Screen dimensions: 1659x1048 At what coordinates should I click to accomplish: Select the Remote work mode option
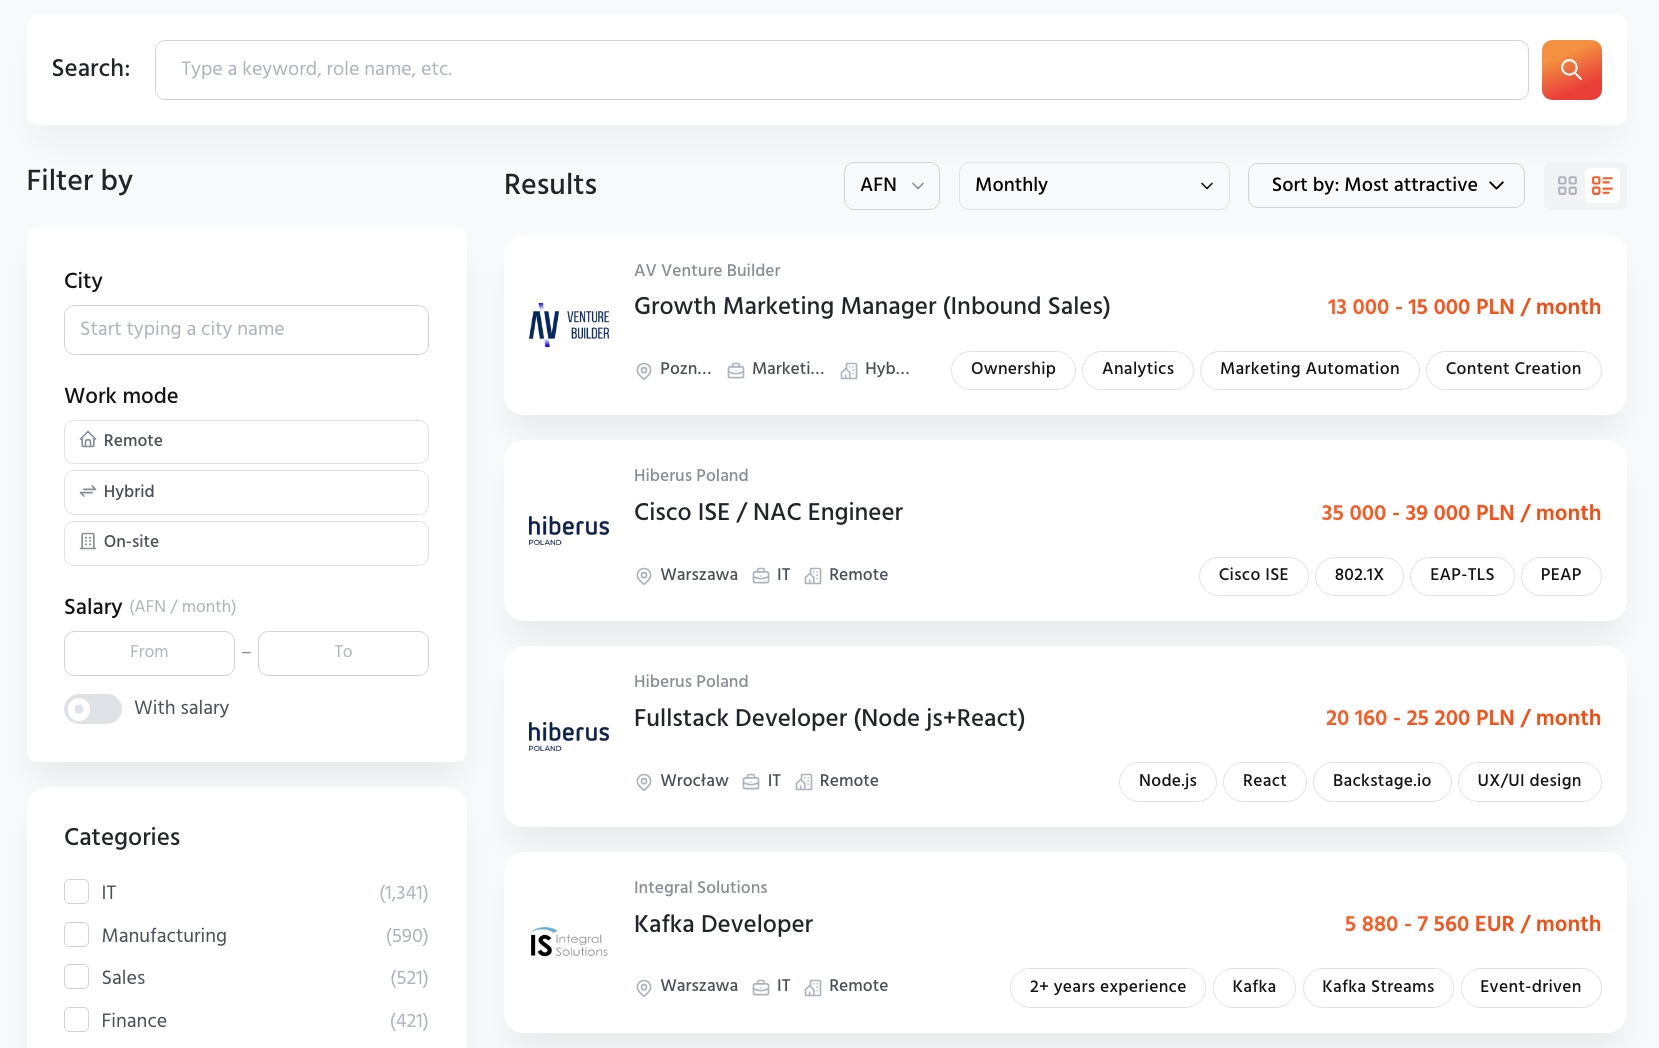point(246,441)
